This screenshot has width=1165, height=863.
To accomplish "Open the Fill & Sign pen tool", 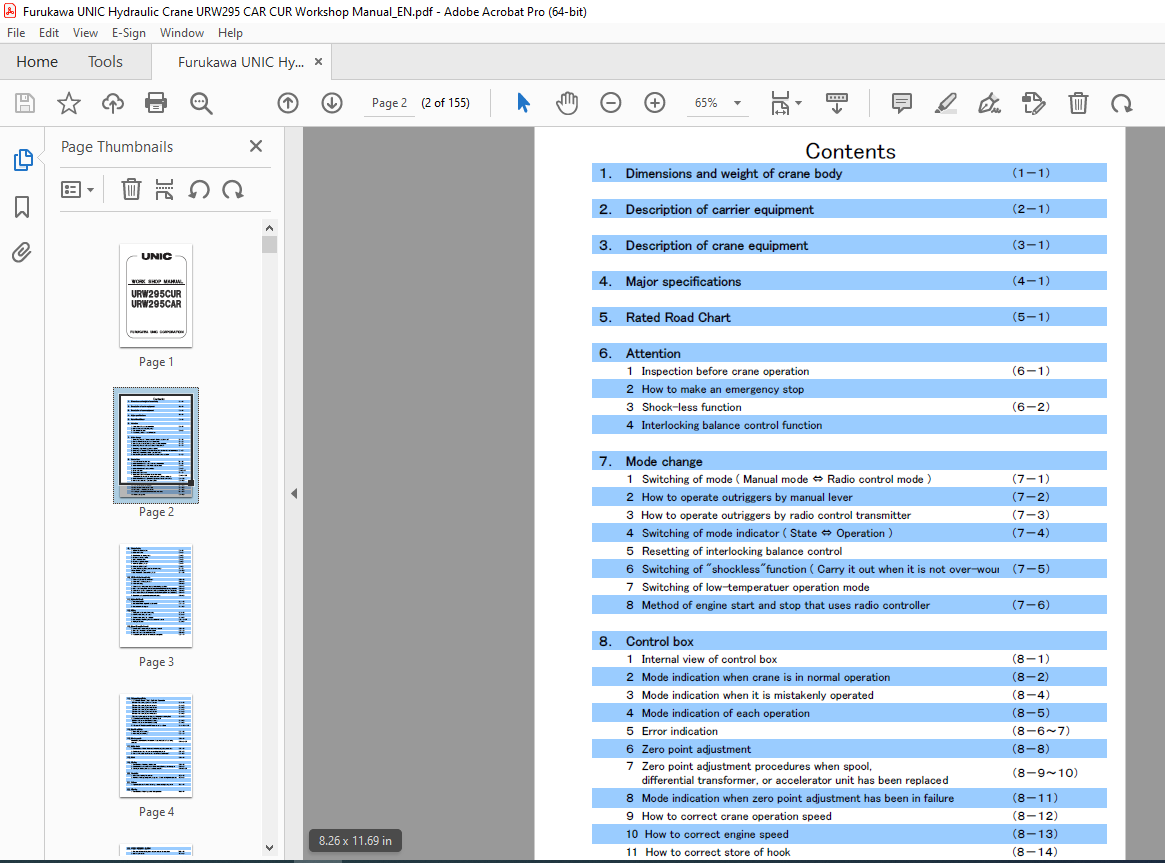I will (x=989, y=103).
